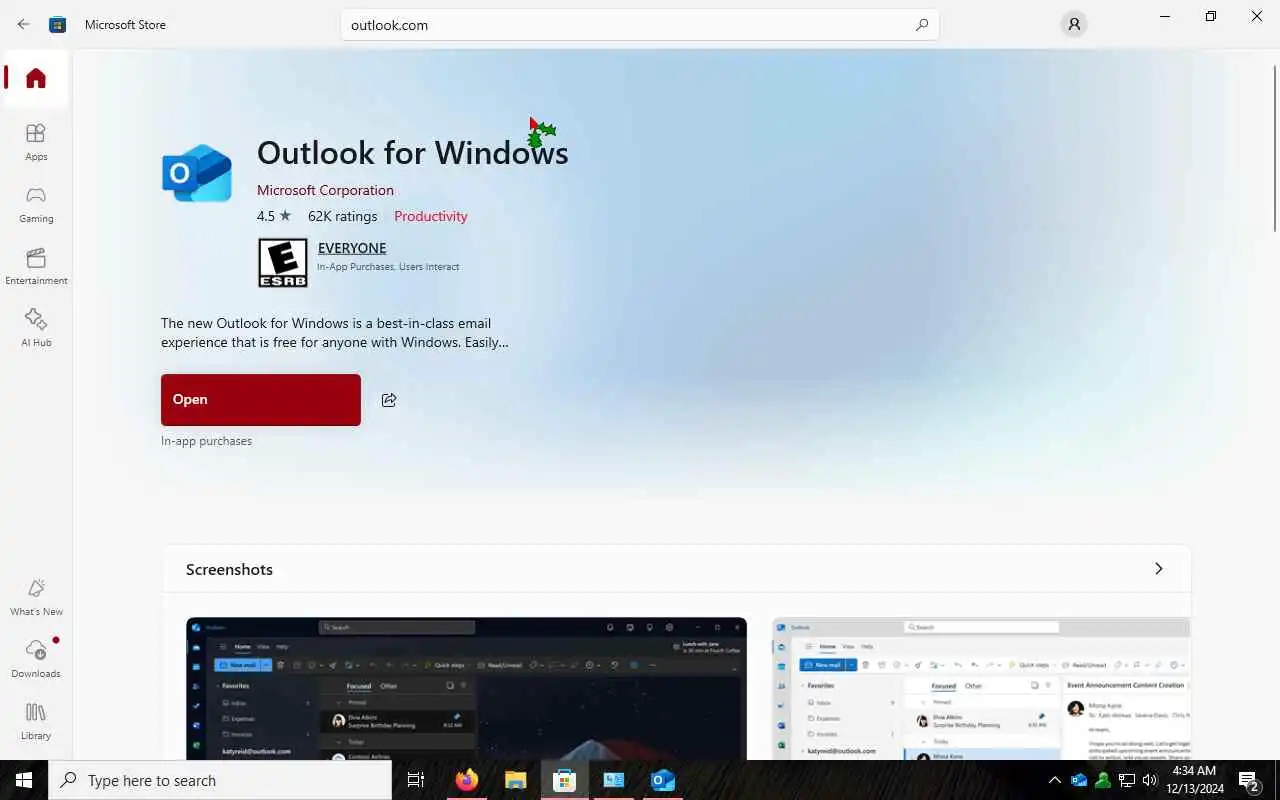Click the share icon beside Open
1280x800 pixels.
click(389, 400)
